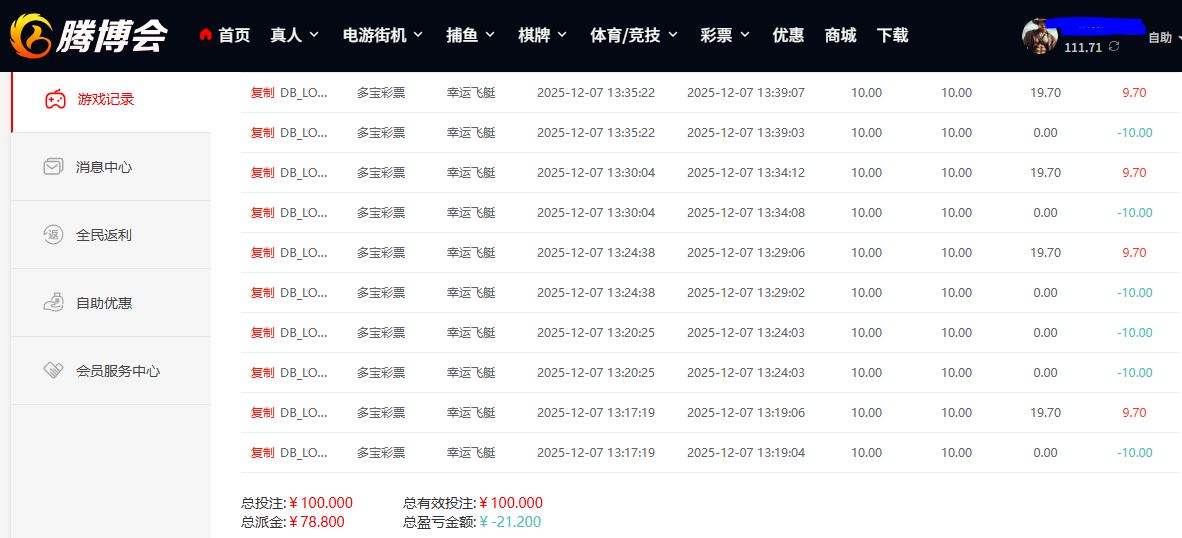The width and height of the screenshot is (1182, 538).
Task: Expand the 棋牌 navigation dropdown
Action: 542,35
